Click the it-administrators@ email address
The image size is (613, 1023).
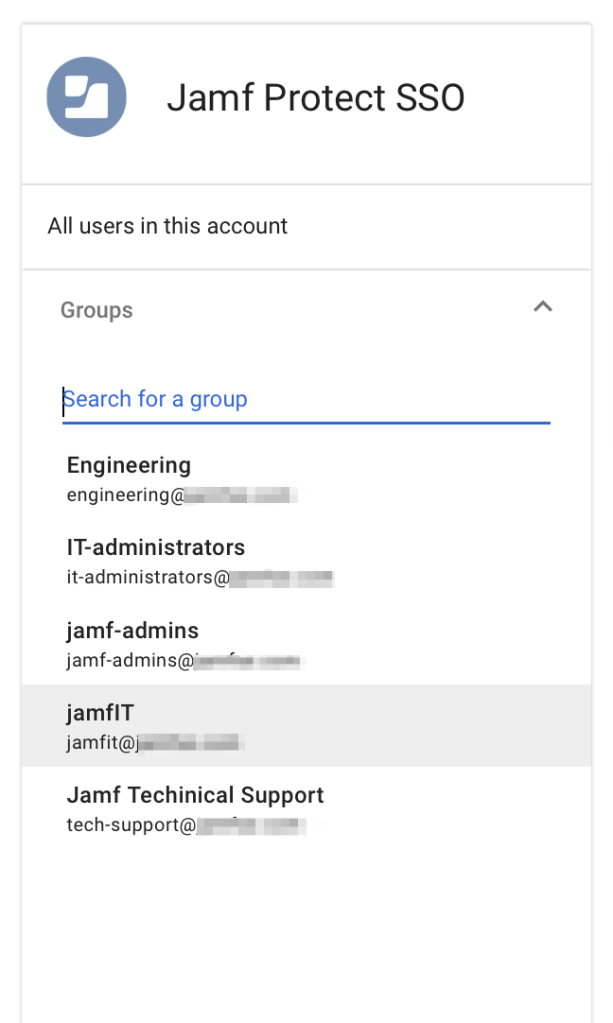[x=148, y=577]
